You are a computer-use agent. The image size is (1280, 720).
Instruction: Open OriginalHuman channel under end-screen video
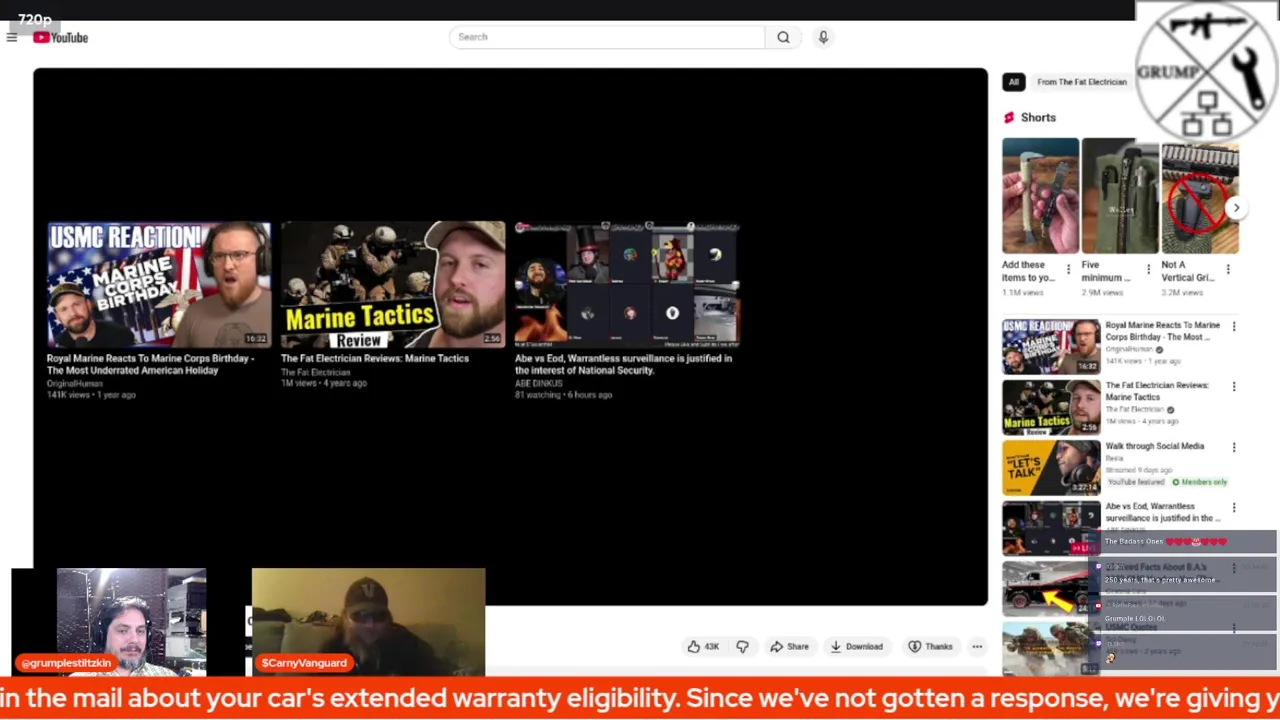click(75, 383)
